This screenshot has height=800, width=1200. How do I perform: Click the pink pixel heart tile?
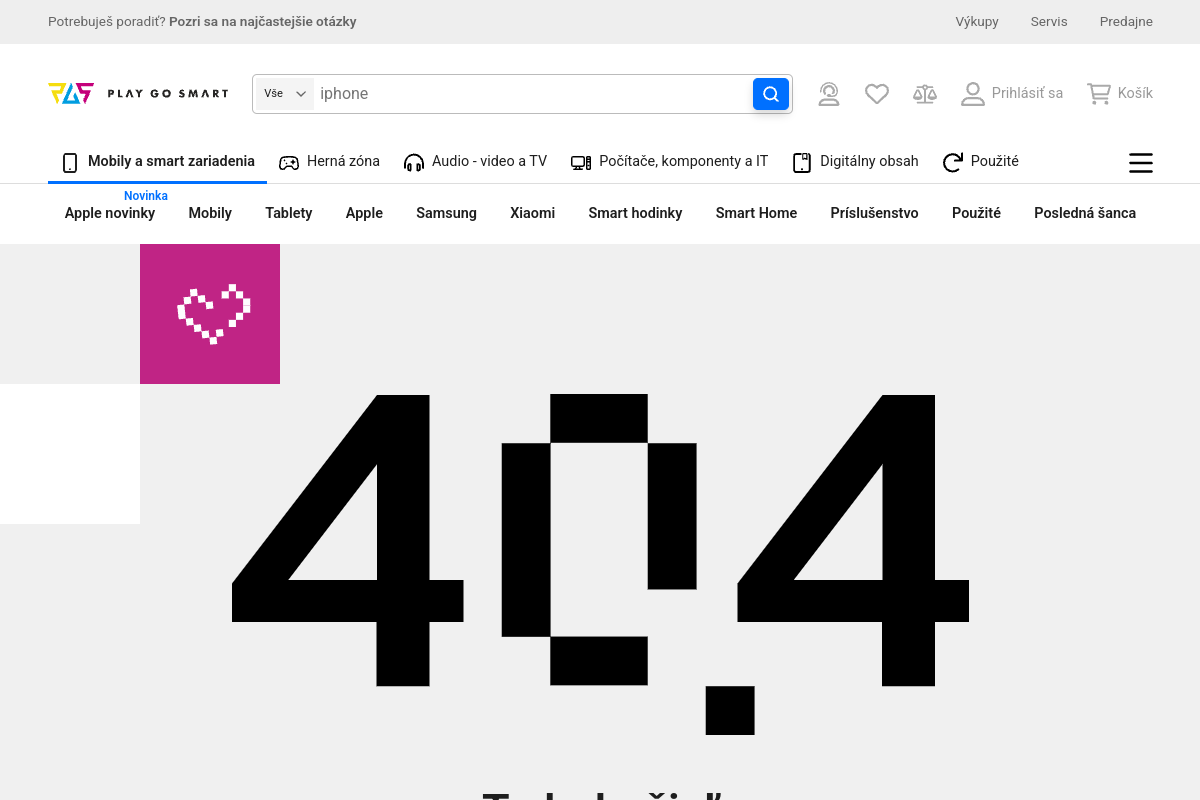(x=210, y=314)
